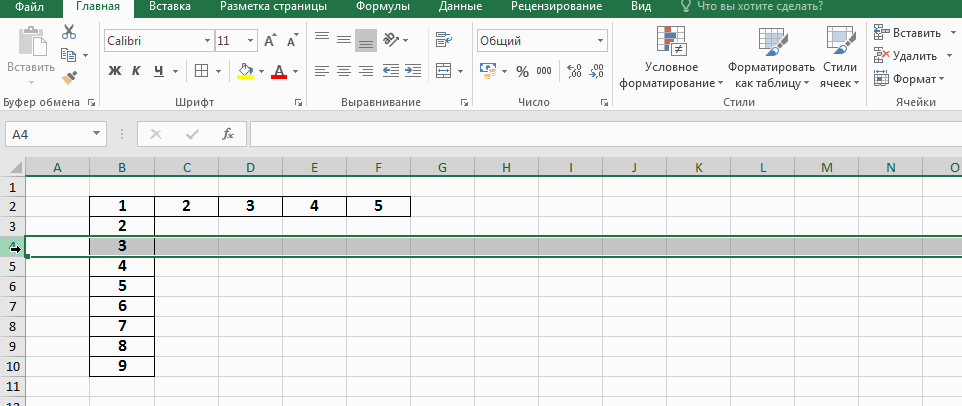The image size is (962, 406).
Task: Open the Calibri font name dropdown
Action: tap(207, 41)
